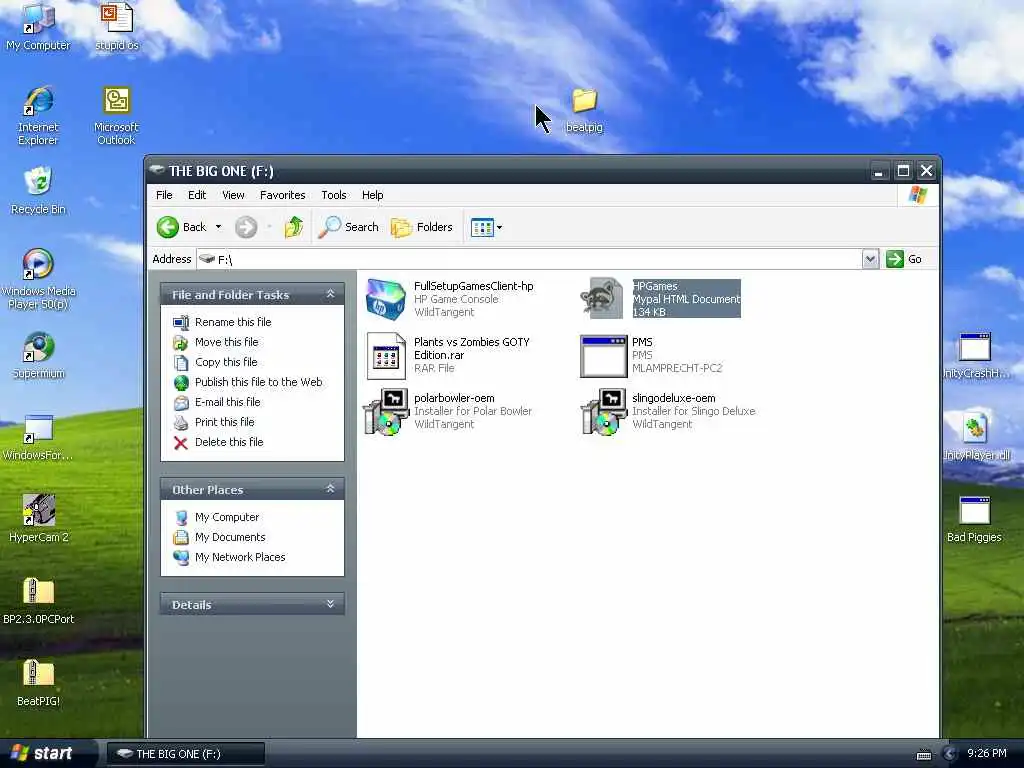Collapse the Other Places panel
Image resolution: width=1024 pixels, height=768 pixels.
click(x=330, y=489)
